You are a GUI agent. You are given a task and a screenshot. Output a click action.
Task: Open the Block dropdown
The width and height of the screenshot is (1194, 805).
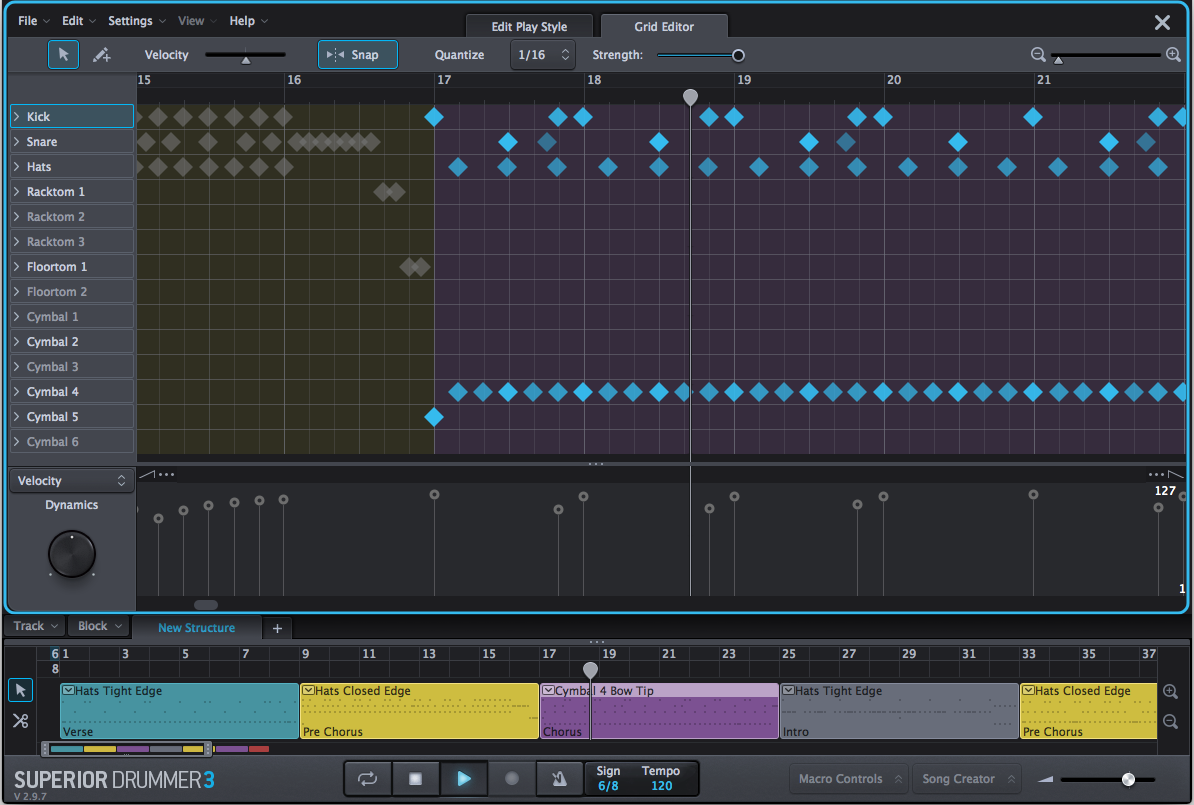[x=99, y=626]
